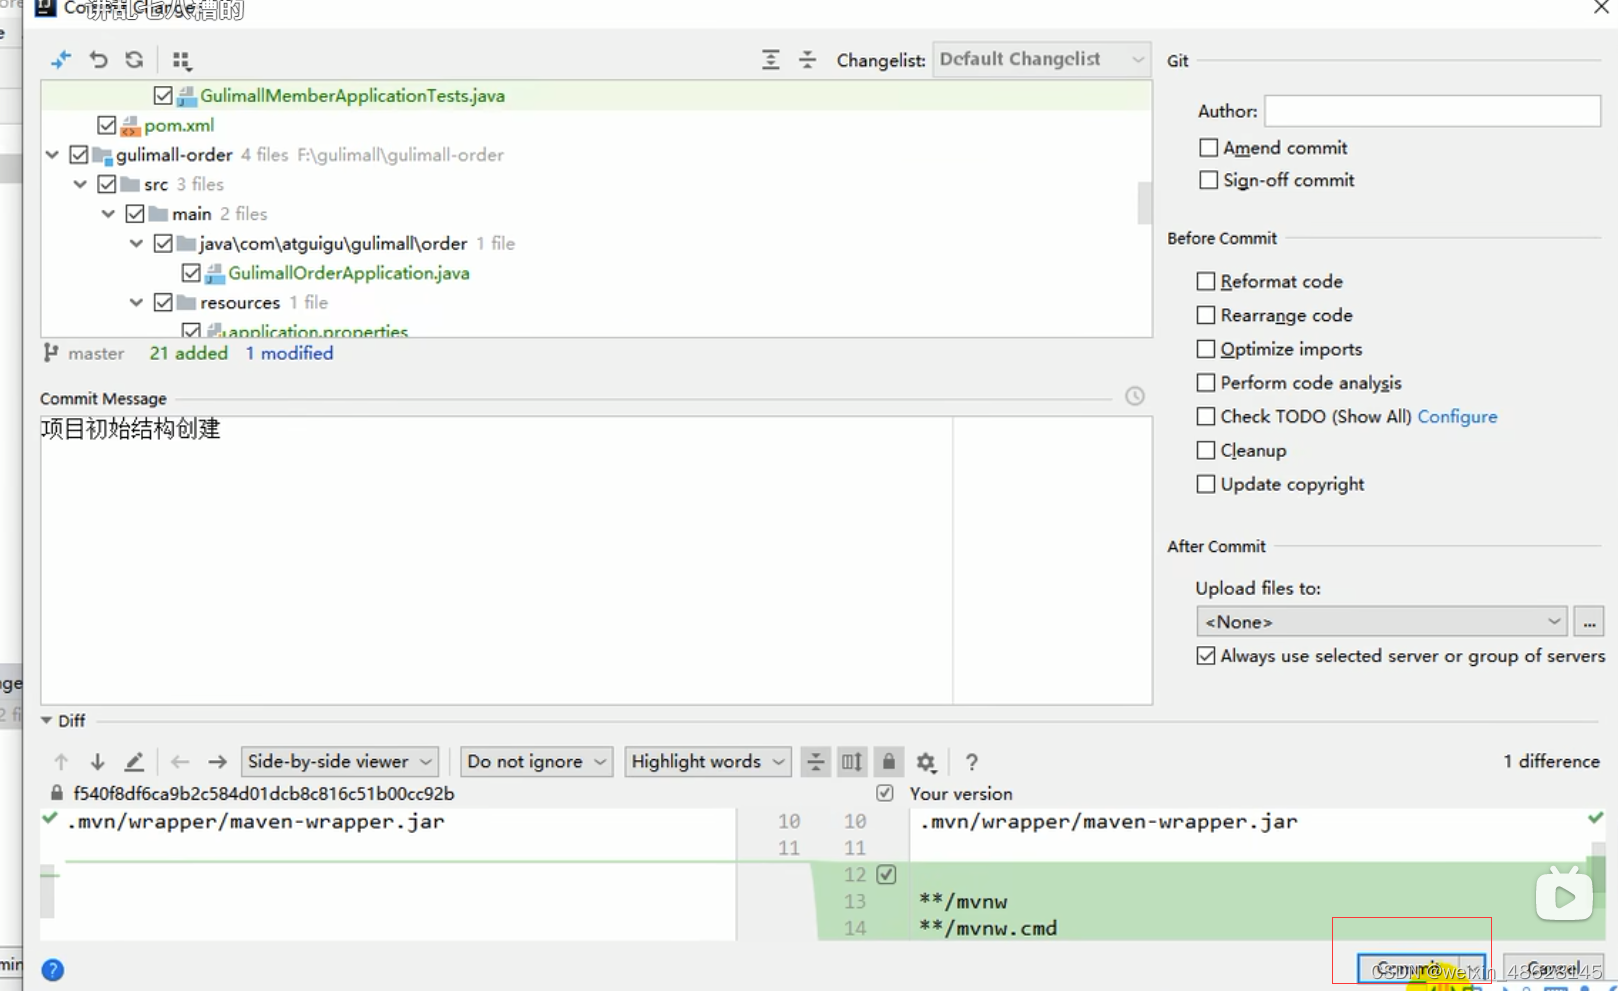This screenshot has width=1618, height=991.
Task: Click the Rollback undo icon
Action: click(x=98, y=60)
